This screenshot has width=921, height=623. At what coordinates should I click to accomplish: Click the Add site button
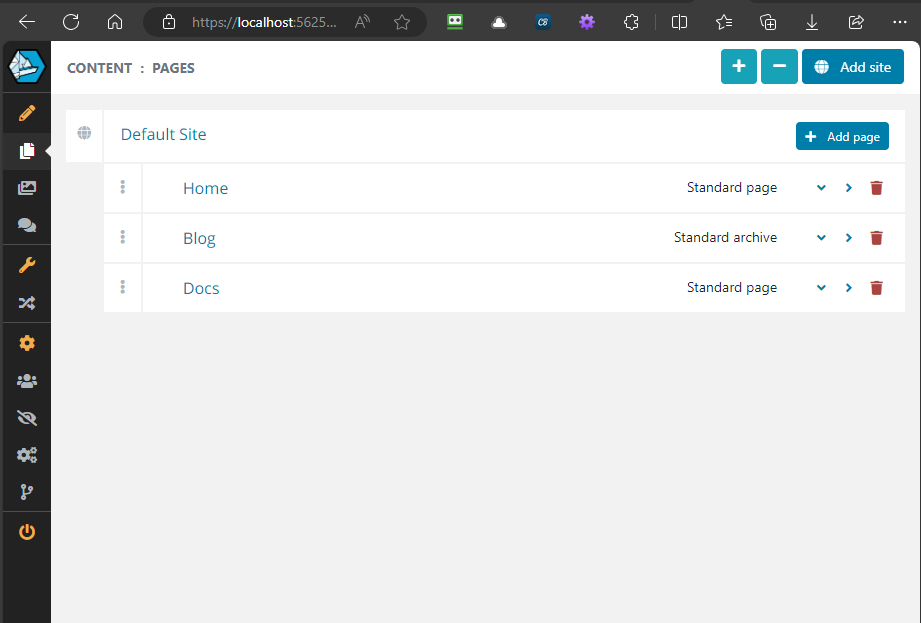852,66
